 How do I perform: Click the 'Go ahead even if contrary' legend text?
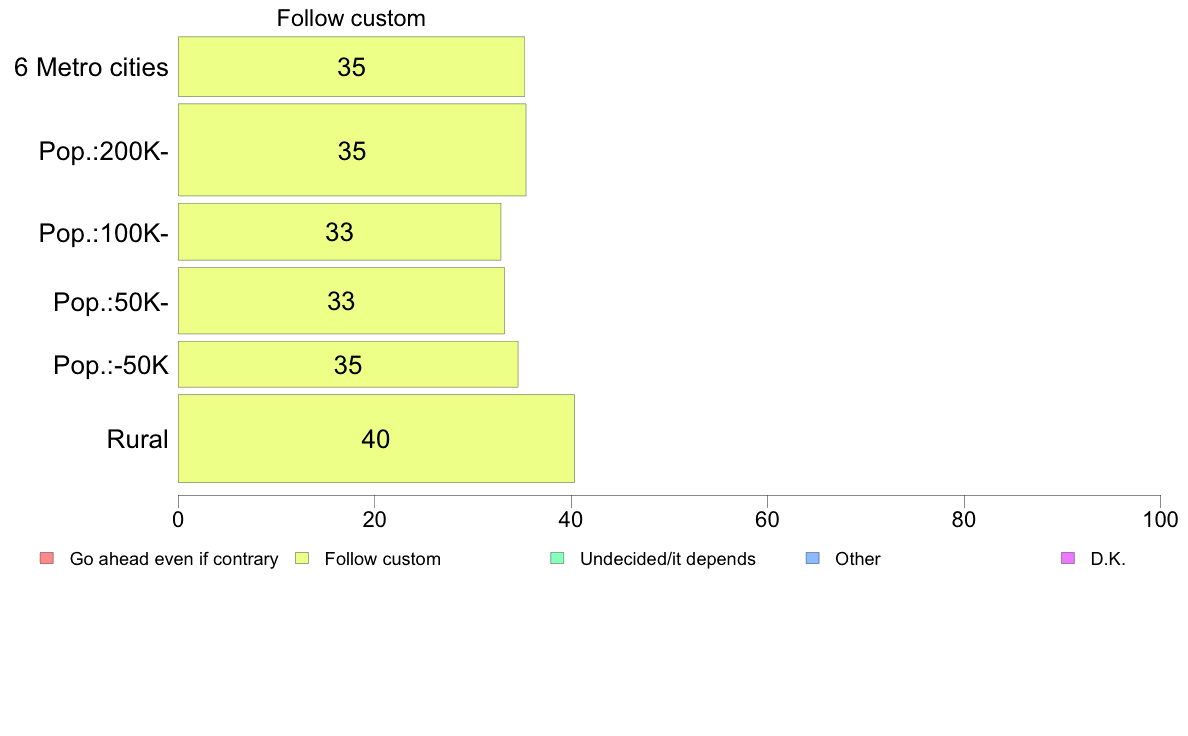tap(174, 559)
